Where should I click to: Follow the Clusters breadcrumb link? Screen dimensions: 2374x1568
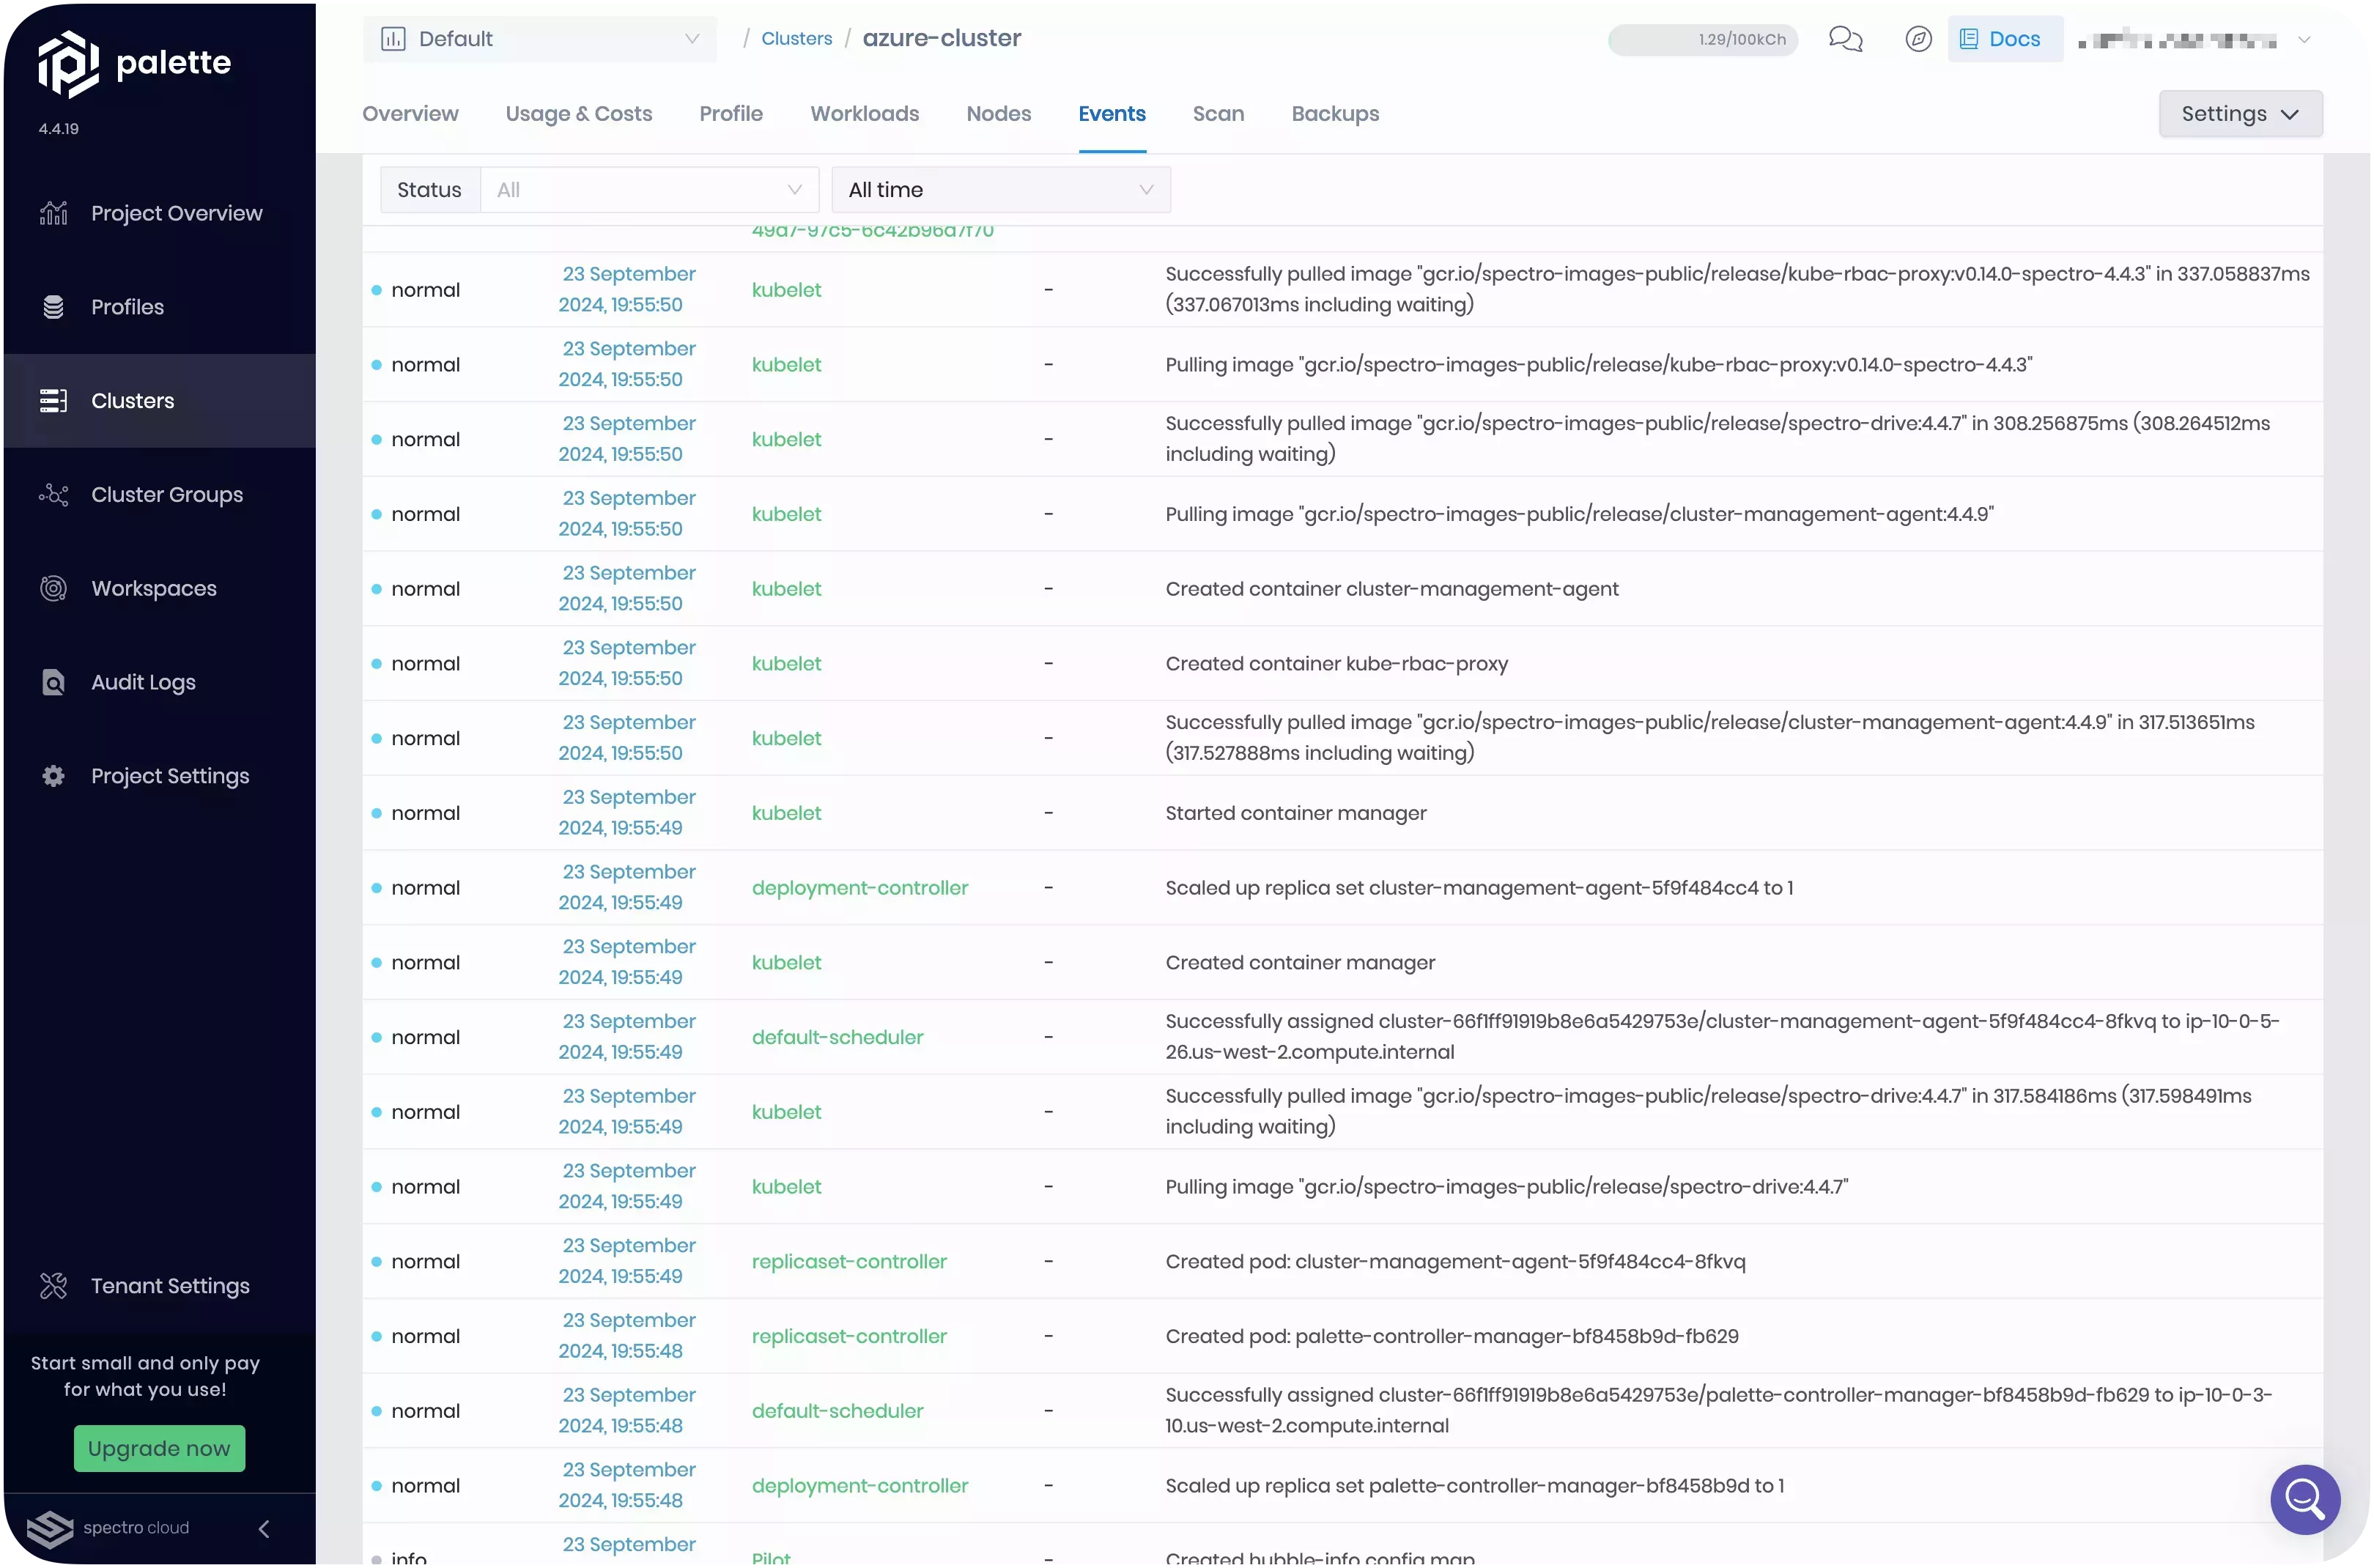tap(796, 39)
